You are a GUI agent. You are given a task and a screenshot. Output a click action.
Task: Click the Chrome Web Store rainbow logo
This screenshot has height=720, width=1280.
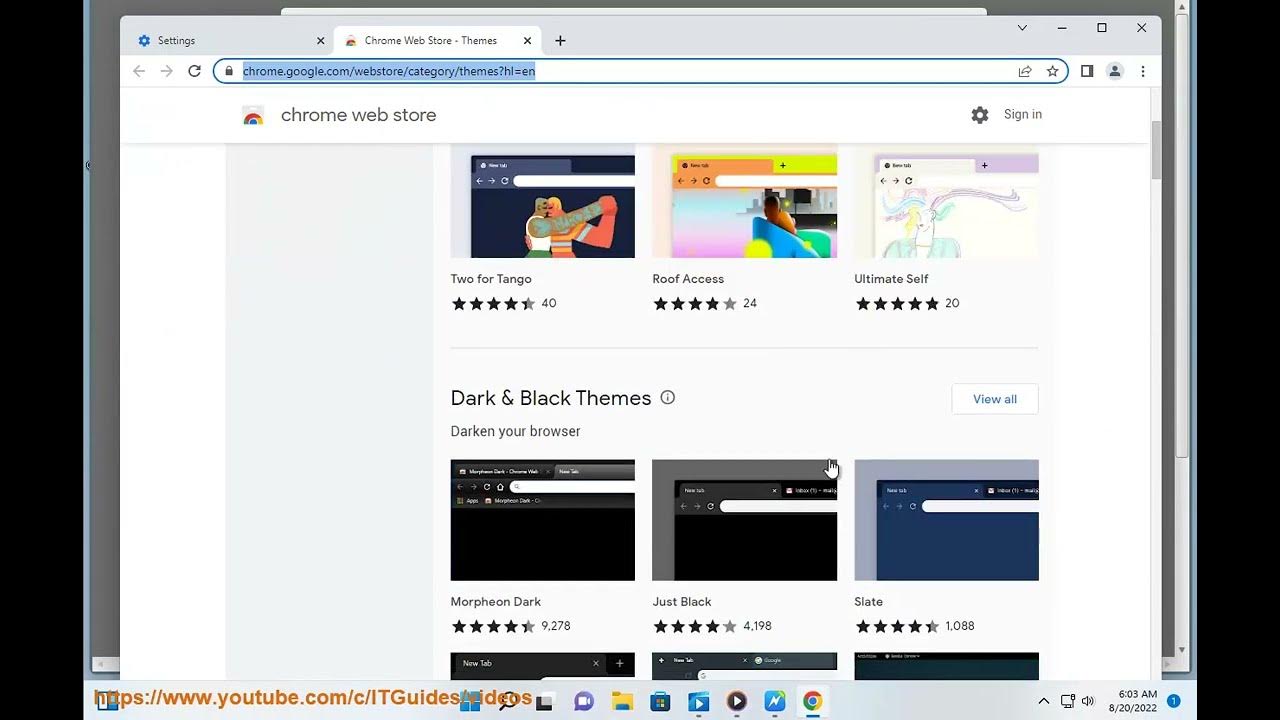point(253,116)
